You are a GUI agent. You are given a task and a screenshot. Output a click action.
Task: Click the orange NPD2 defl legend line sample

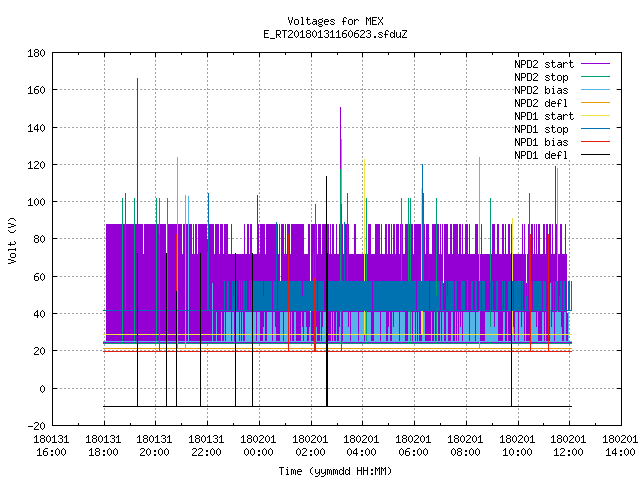(x=596, y=103)
